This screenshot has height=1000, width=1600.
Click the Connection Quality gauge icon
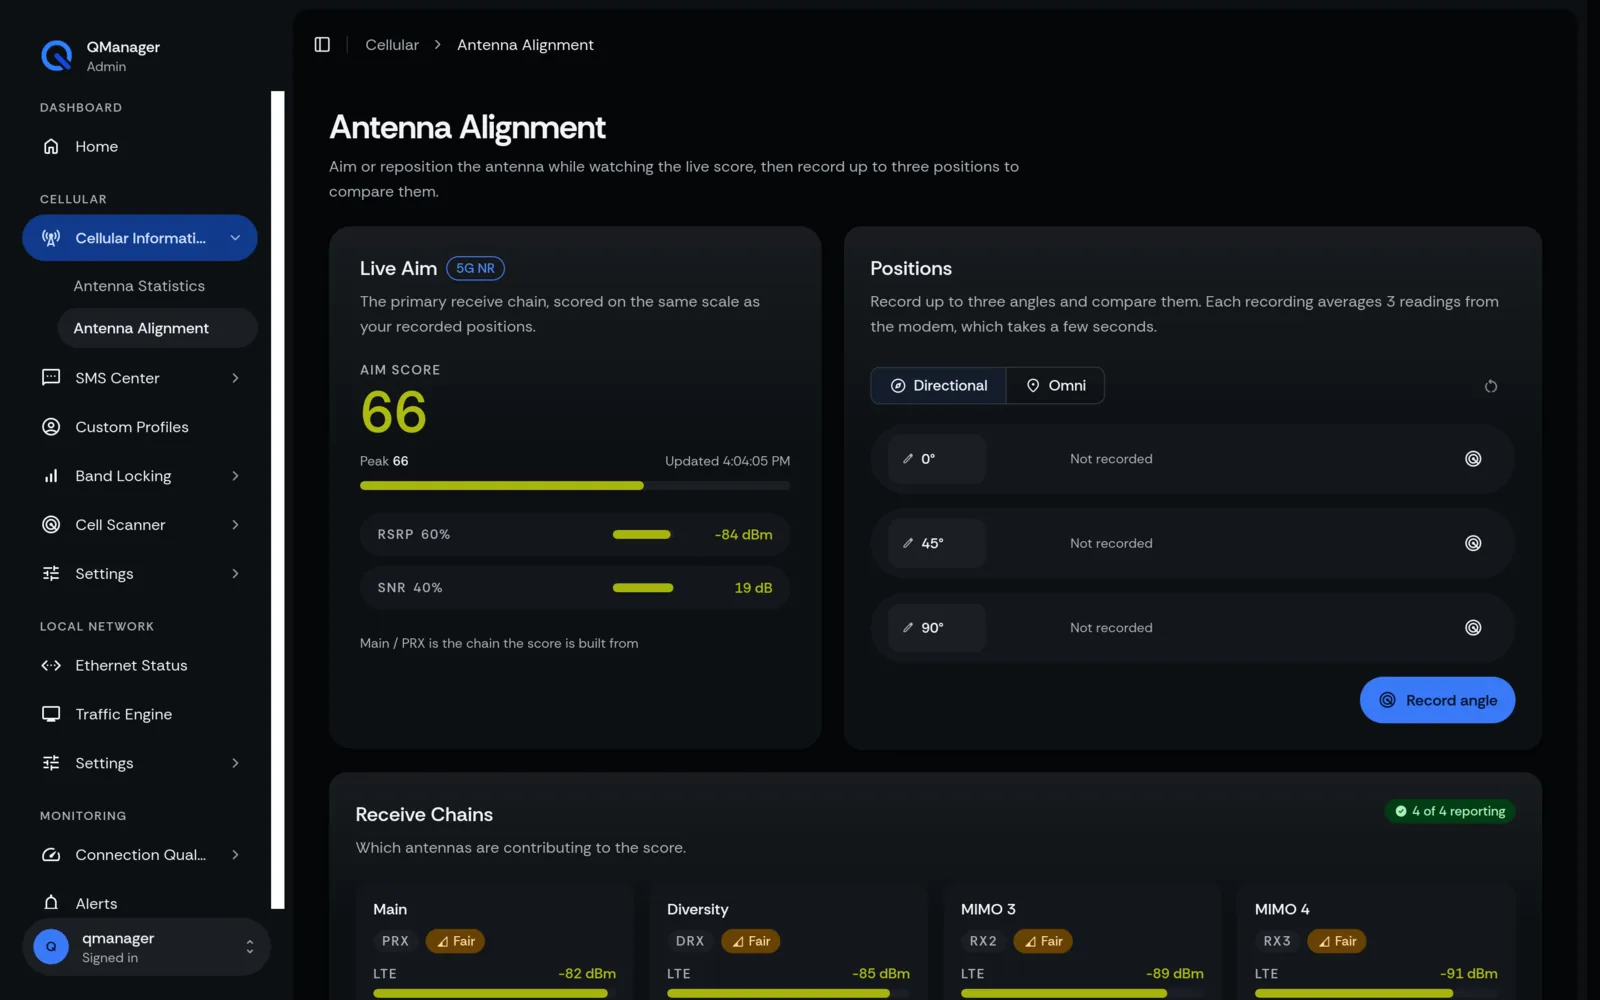[51, 855]
